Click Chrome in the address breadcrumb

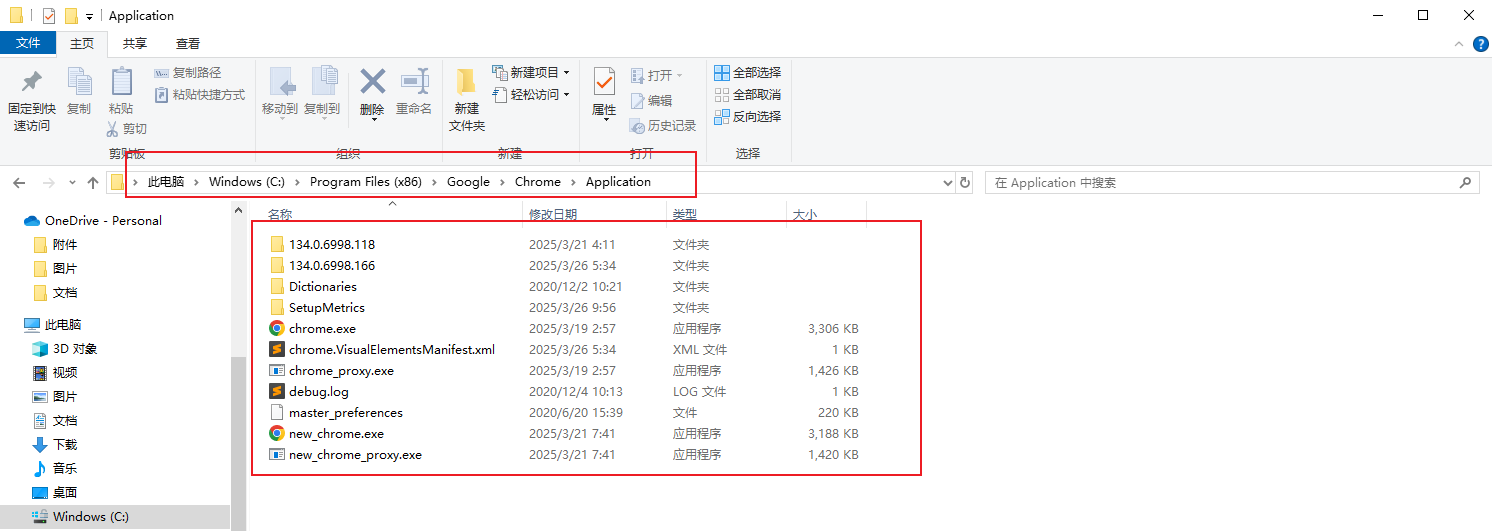tap(538, 182)
